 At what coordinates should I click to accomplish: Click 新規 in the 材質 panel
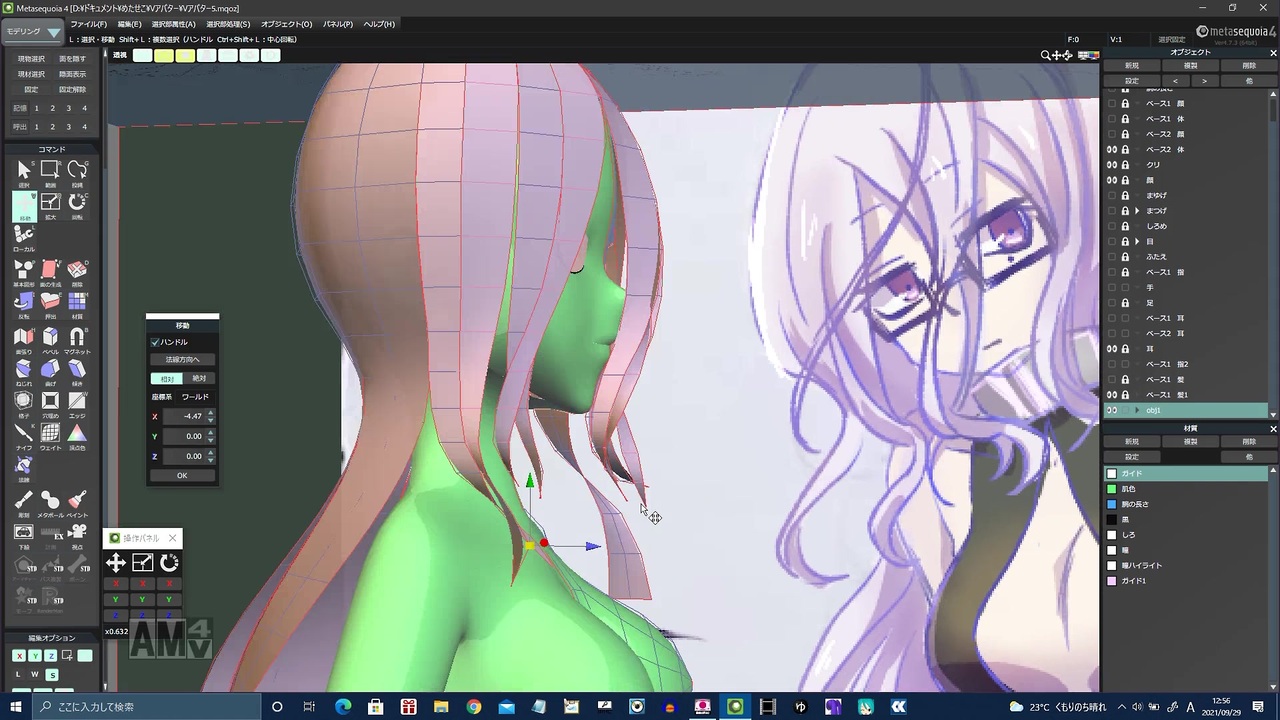point(1132,441)
